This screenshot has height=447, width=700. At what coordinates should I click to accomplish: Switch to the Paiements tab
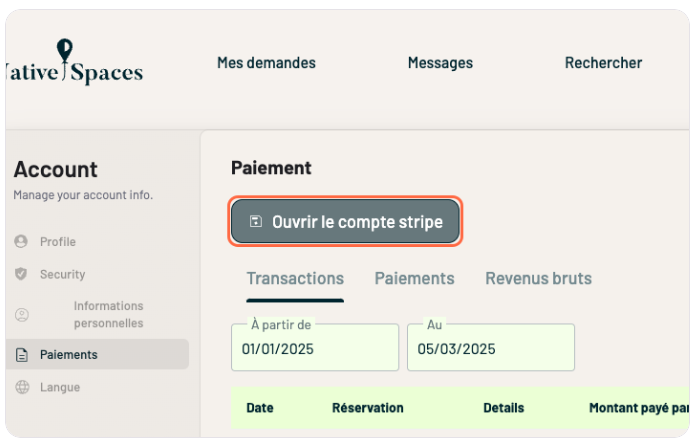[x=414, y=279]
